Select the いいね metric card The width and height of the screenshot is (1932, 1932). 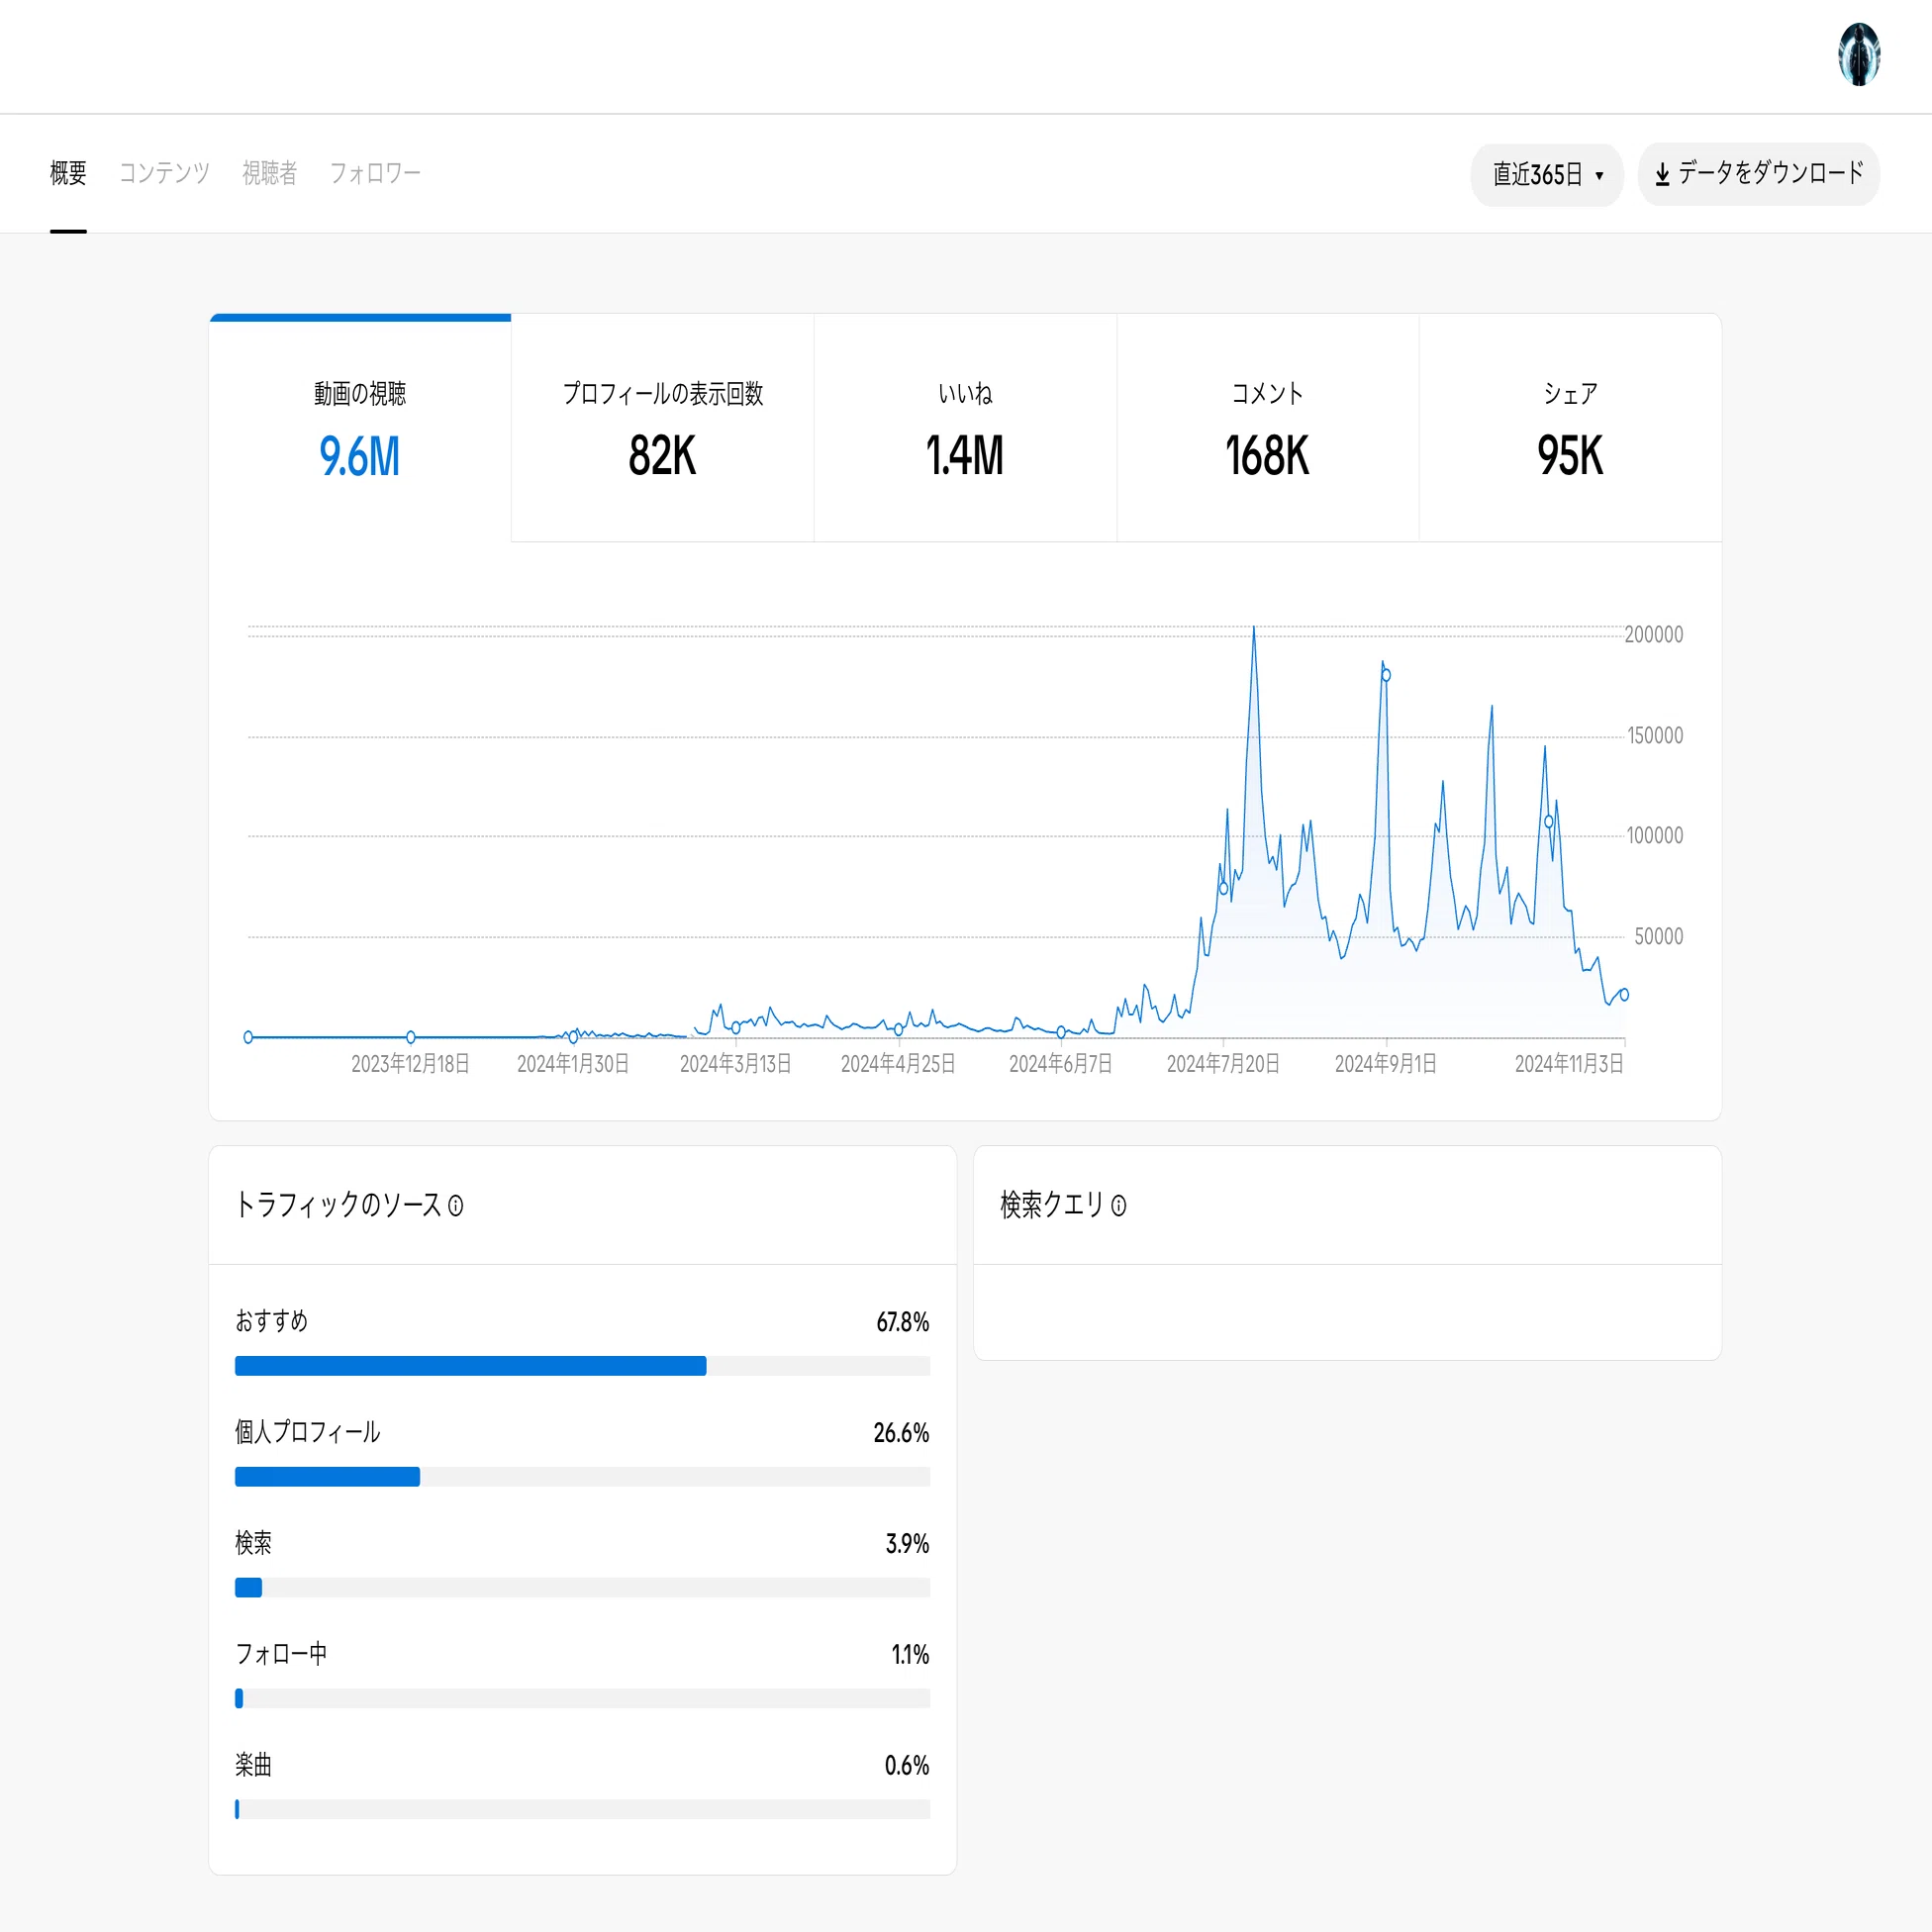coord(965,428)
